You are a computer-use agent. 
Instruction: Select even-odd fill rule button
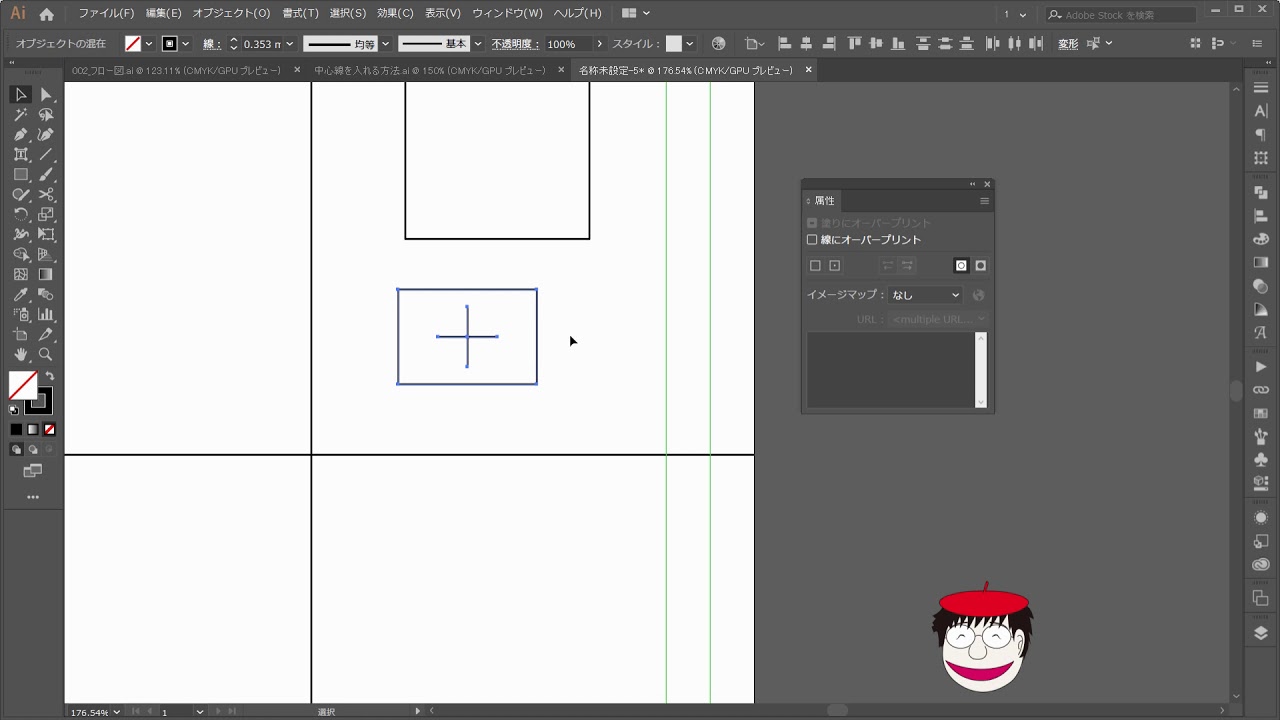click(981, 266)
